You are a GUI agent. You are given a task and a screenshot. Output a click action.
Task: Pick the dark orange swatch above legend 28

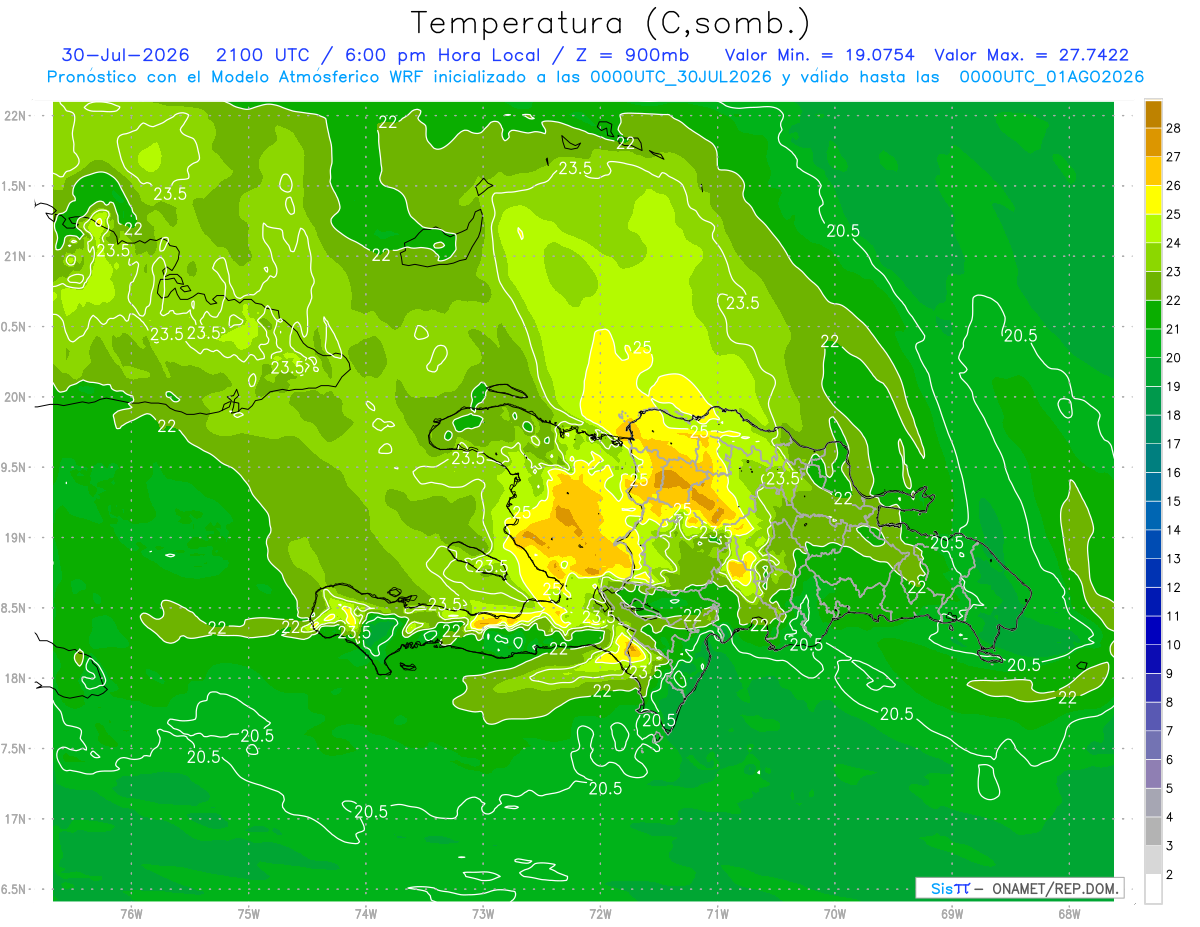(x=1153, y=113)
